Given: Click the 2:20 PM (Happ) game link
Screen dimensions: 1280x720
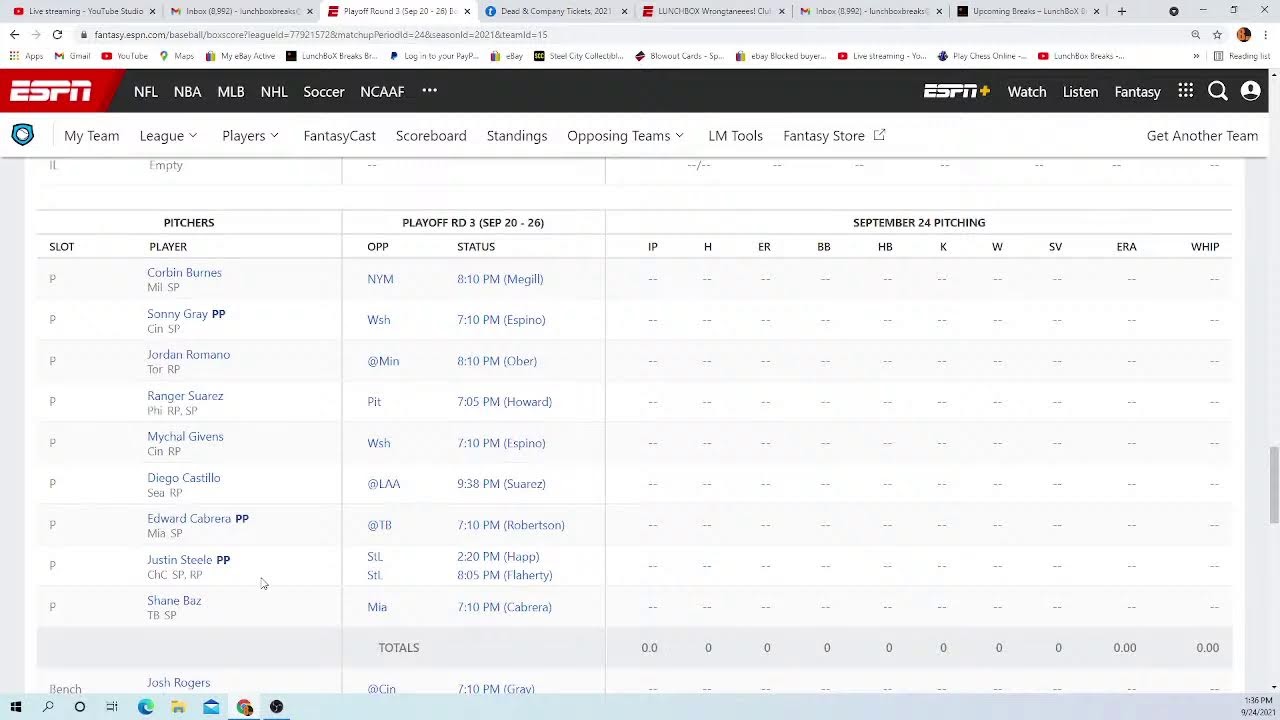Looking at the screenshot, I should pyautogui.click(x=498, y=556).
